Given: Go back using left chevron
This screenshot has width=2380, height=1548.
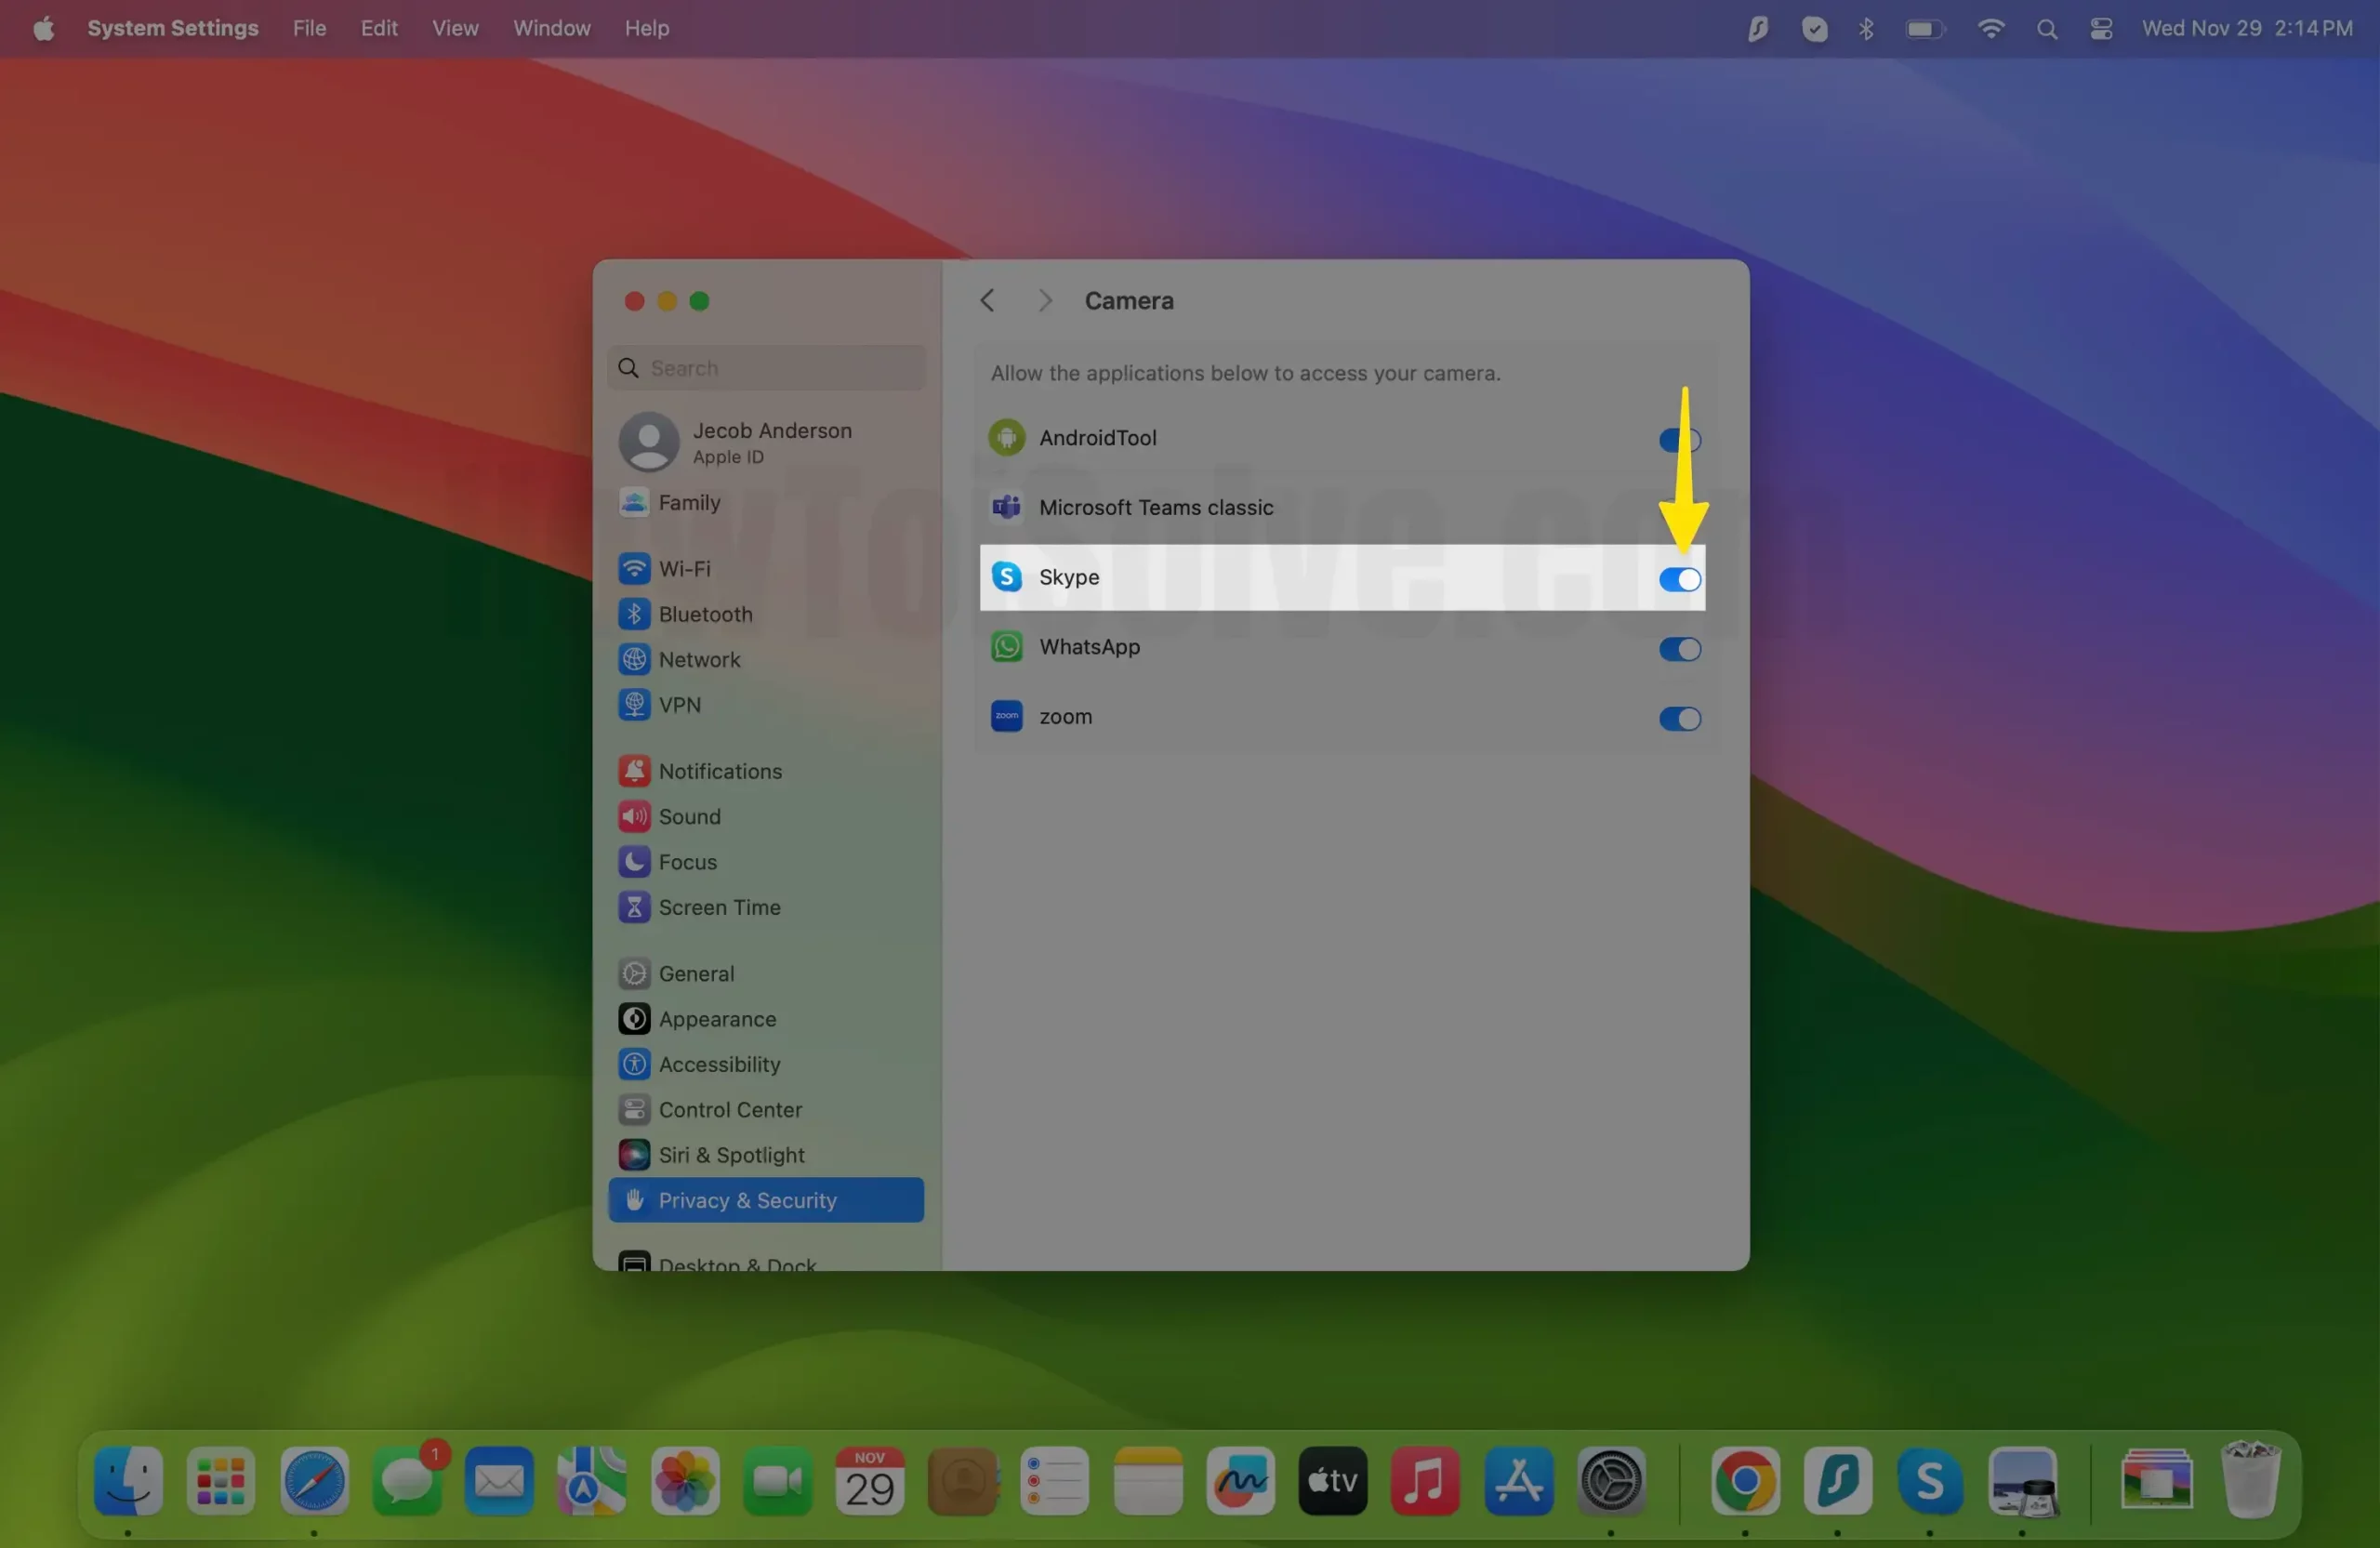Looking at the screenshot, I should (x=987, y=301).
